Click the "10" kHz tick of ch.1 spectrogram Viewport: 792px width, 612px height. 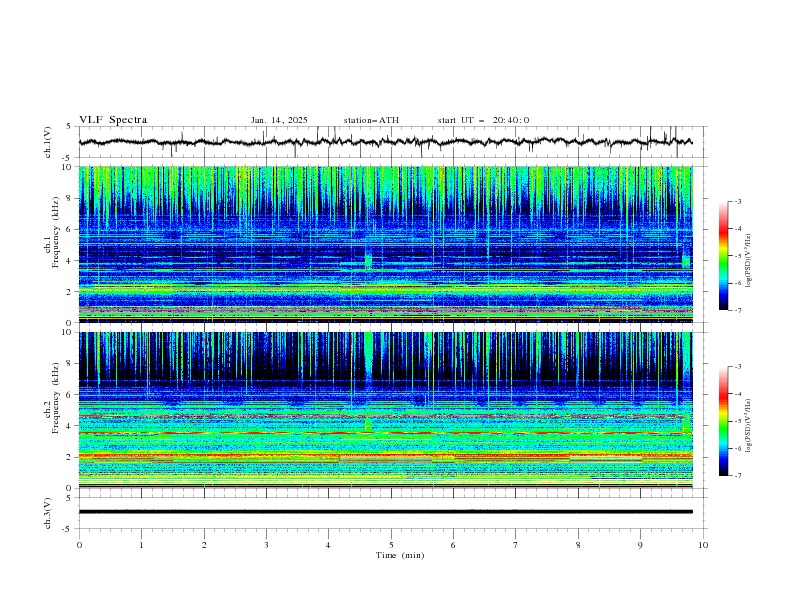pos(67,167)
